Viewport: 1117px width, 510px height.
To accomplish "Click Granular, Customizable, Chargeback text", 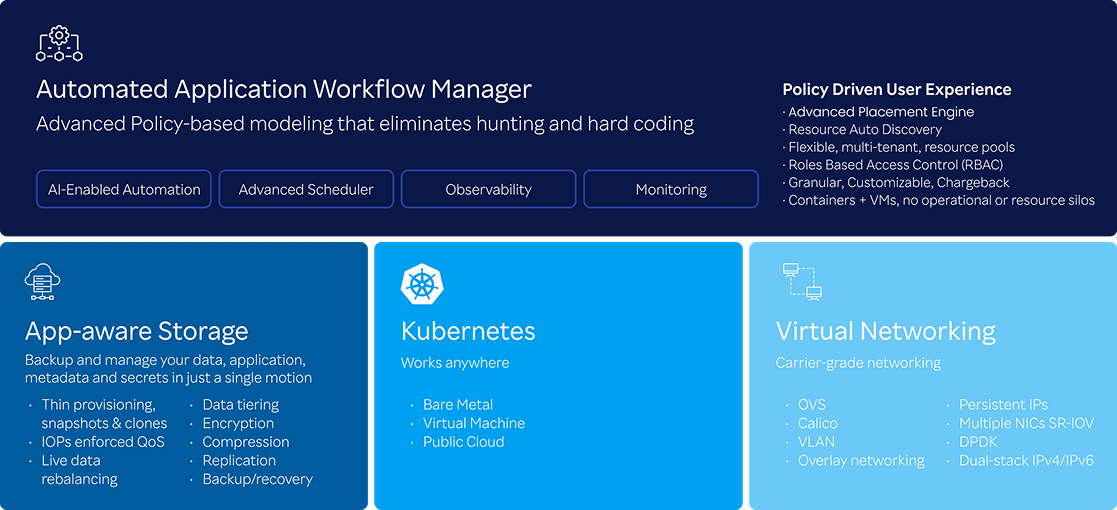I will [899, 183].
